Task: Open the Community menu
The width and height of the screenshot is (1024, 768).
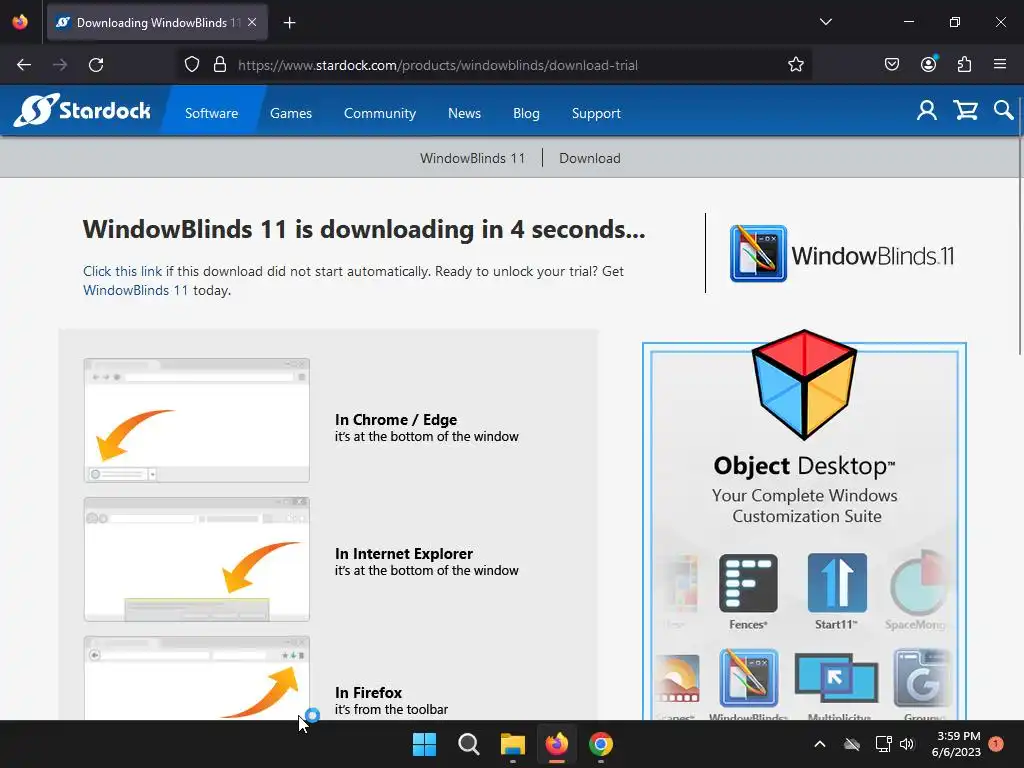Action: pos(379,113)
